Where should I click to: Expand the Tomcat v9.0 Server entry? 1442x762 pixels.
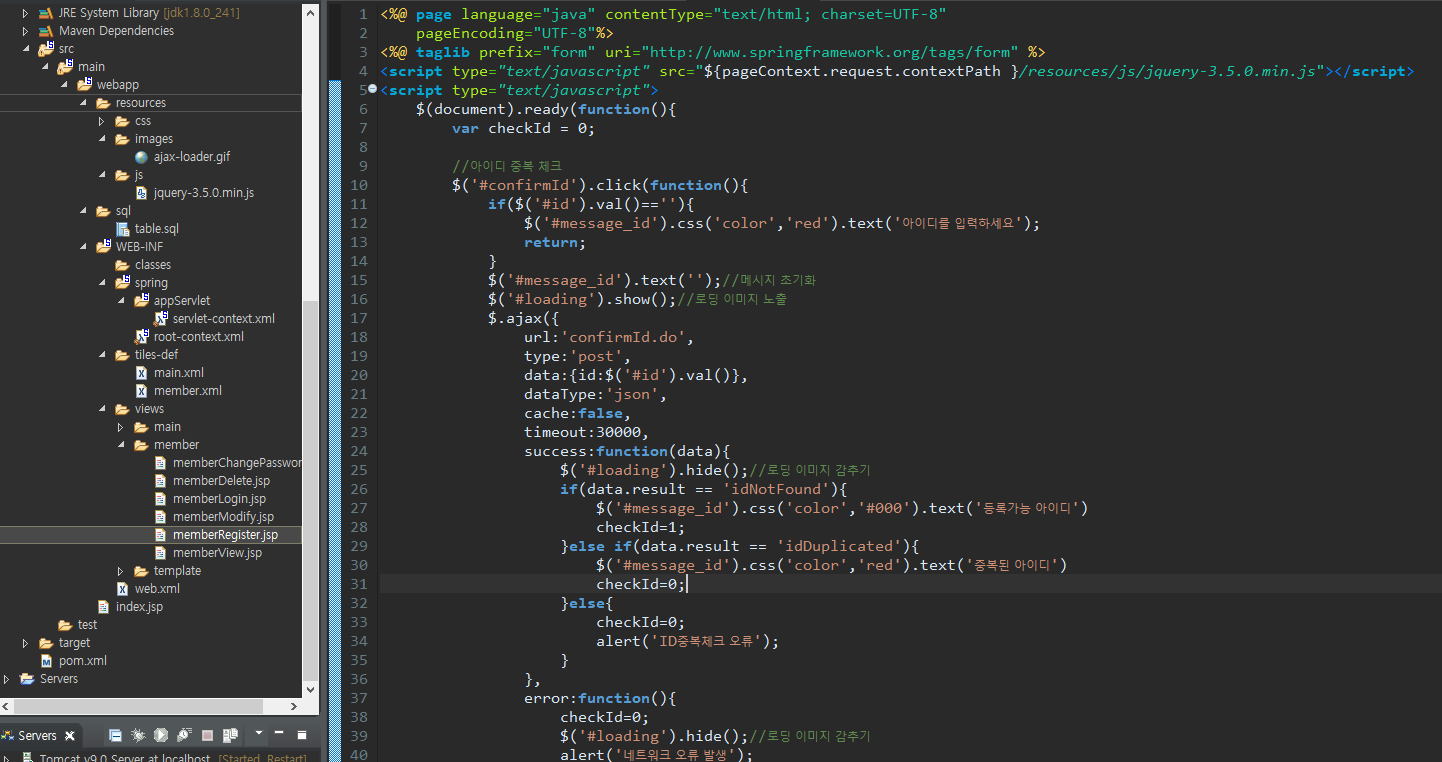(6, 760)
